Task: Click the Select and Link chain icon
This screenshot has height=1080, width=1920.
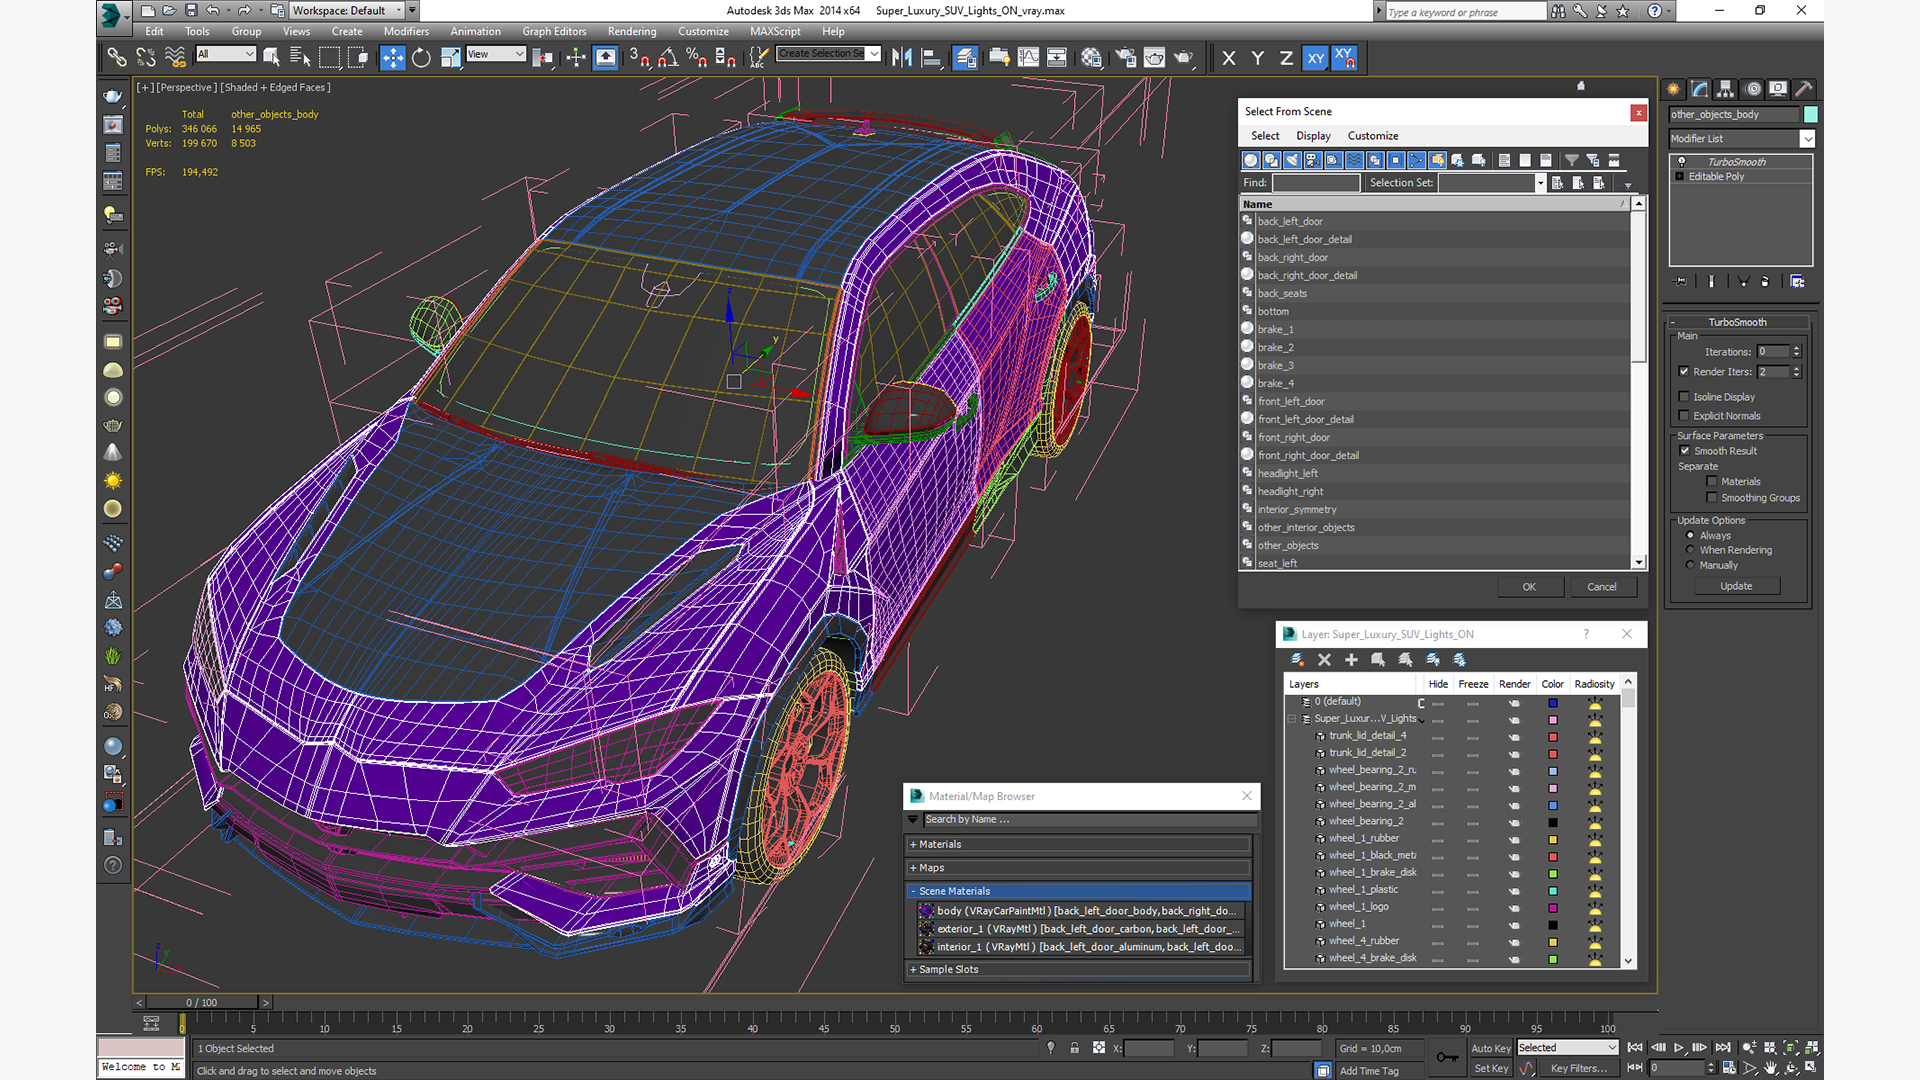Action: point(117,58)
